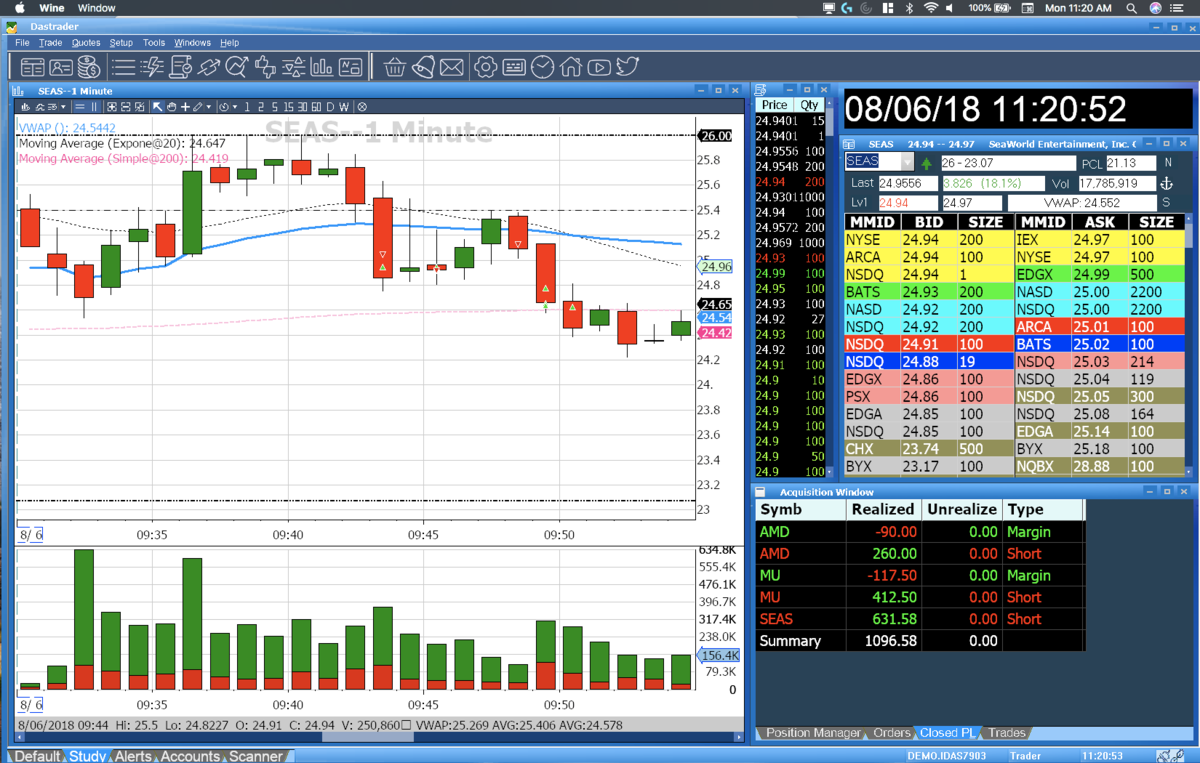Screen dimensions: 1200x763
Task: Select the hand pan tool in chart
Action: (x=171, y=107)
